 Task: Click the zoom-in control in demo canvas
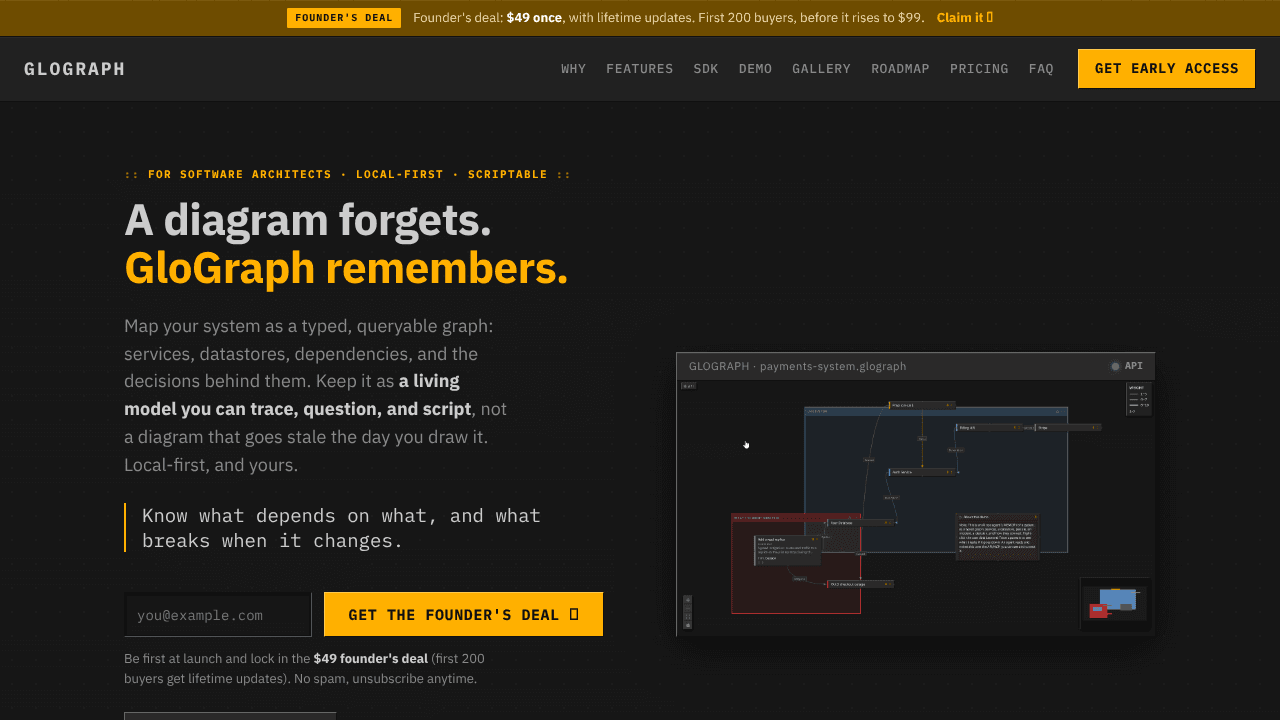click(688, 600)
